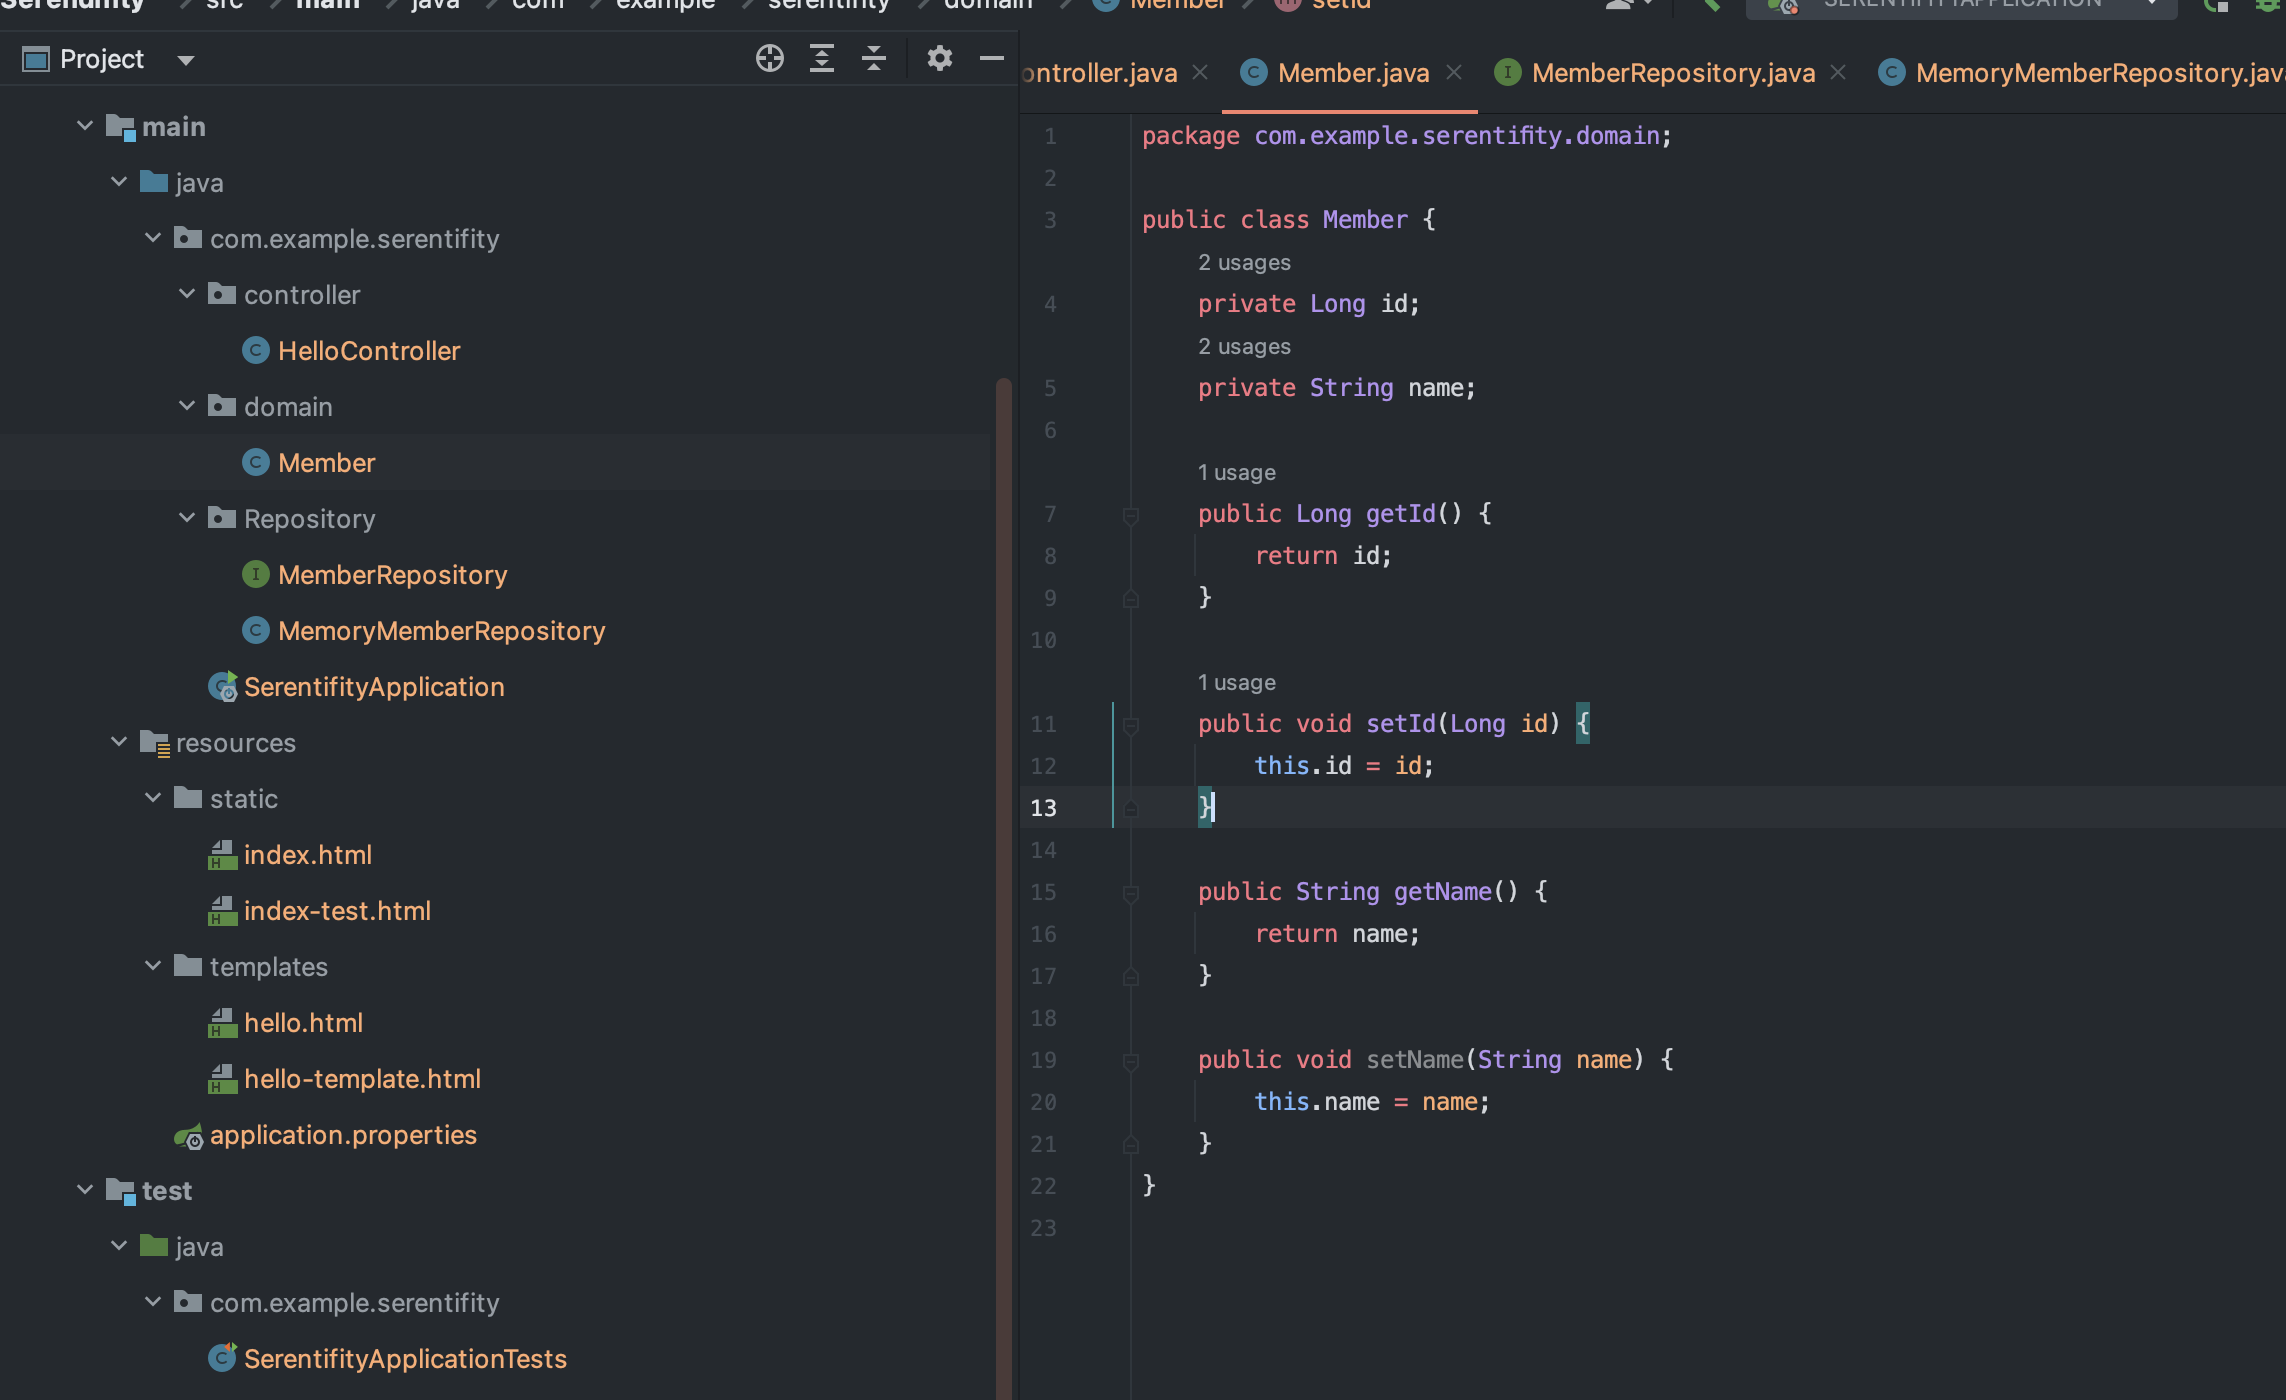Screen dimensions: 2286x1400
Task: Select application.properties file
Action: coord(343,1135)
